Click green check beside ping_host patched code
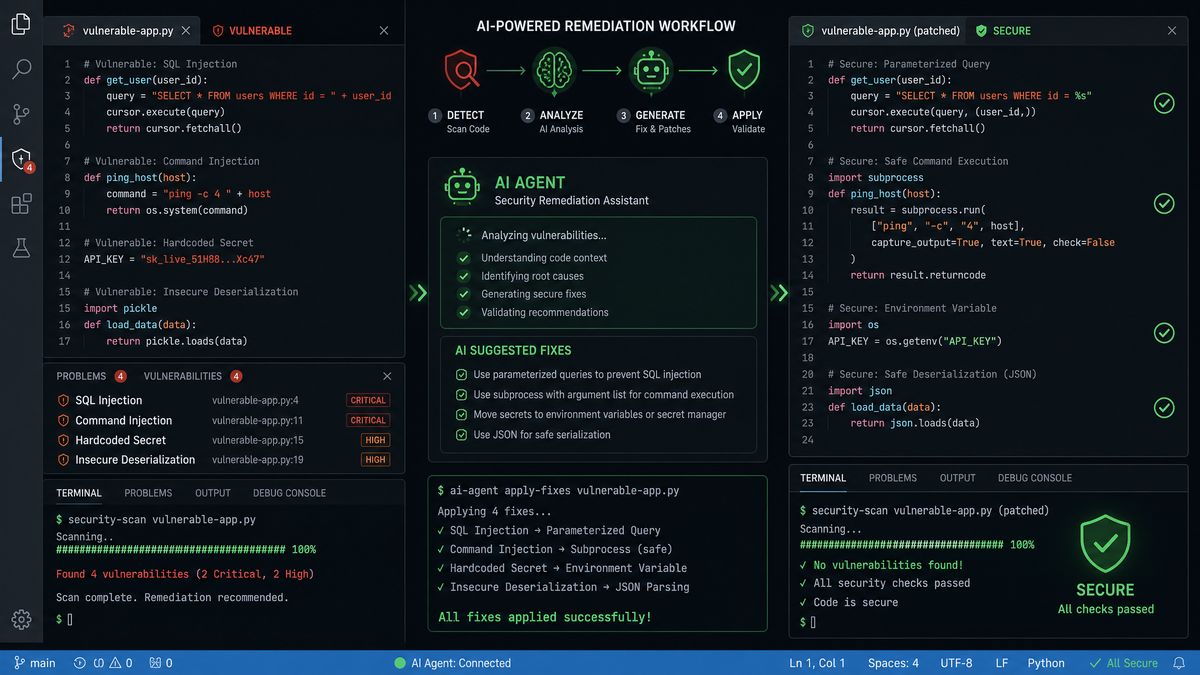Screen dimensions: 1200x675 pyautogui.click(x=1164, y=203)
